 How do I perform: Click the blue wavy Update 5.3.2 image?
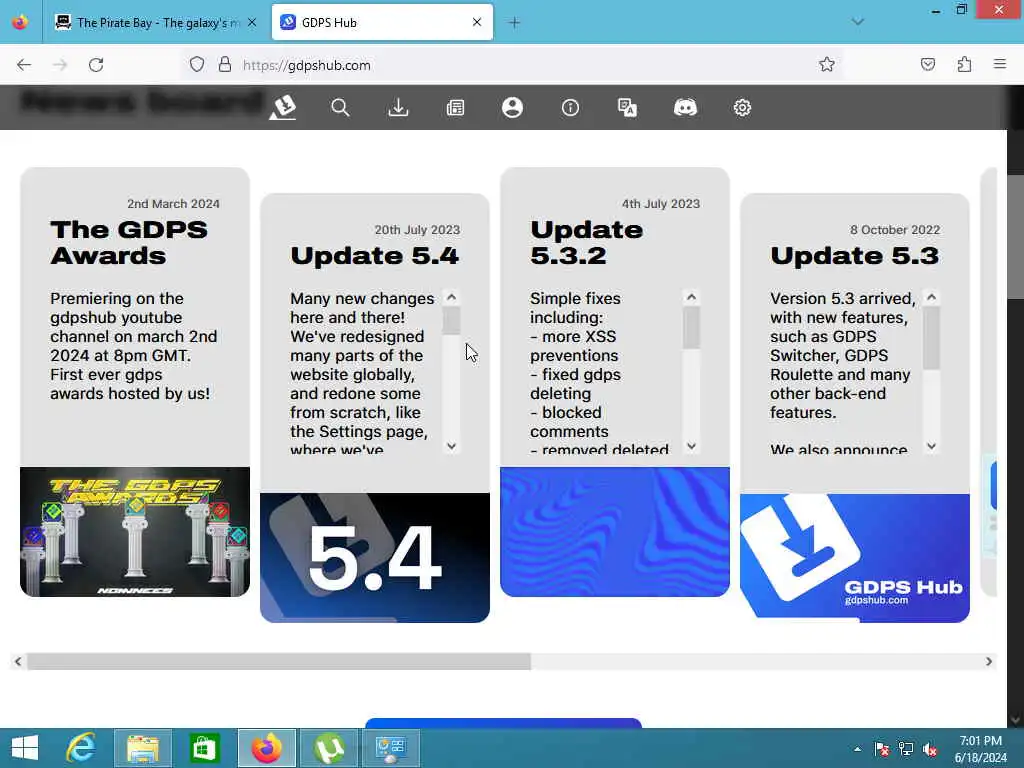[615, 532]
